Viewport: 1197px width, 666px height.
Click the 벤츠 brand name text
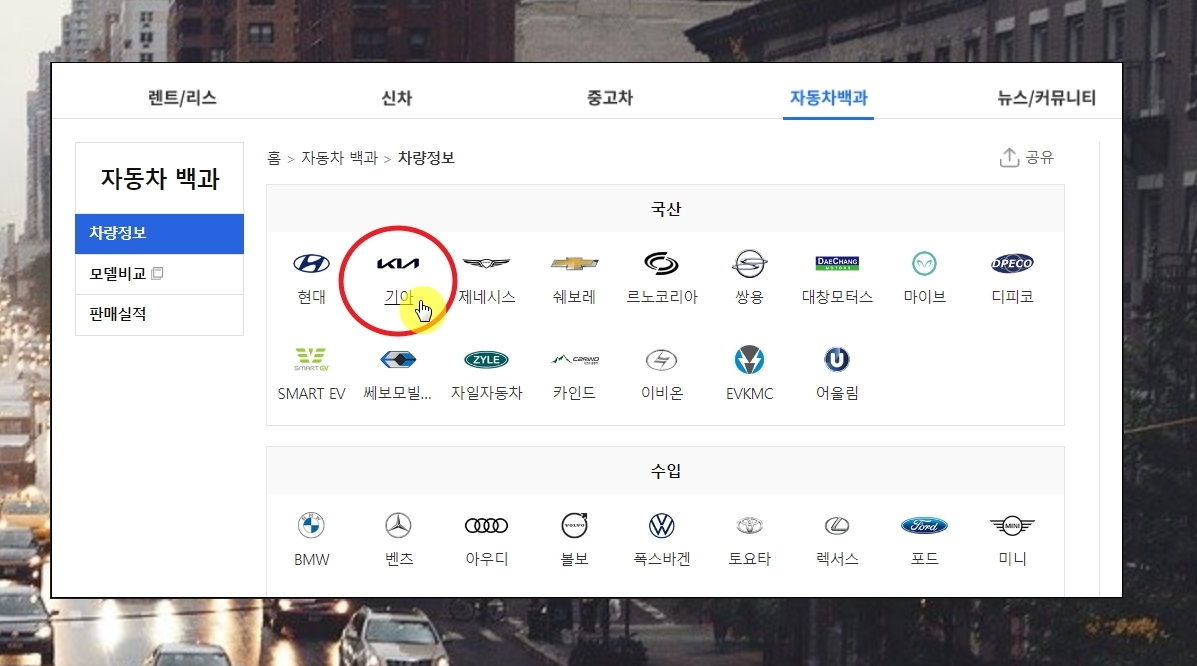click(x=398, y=559)
